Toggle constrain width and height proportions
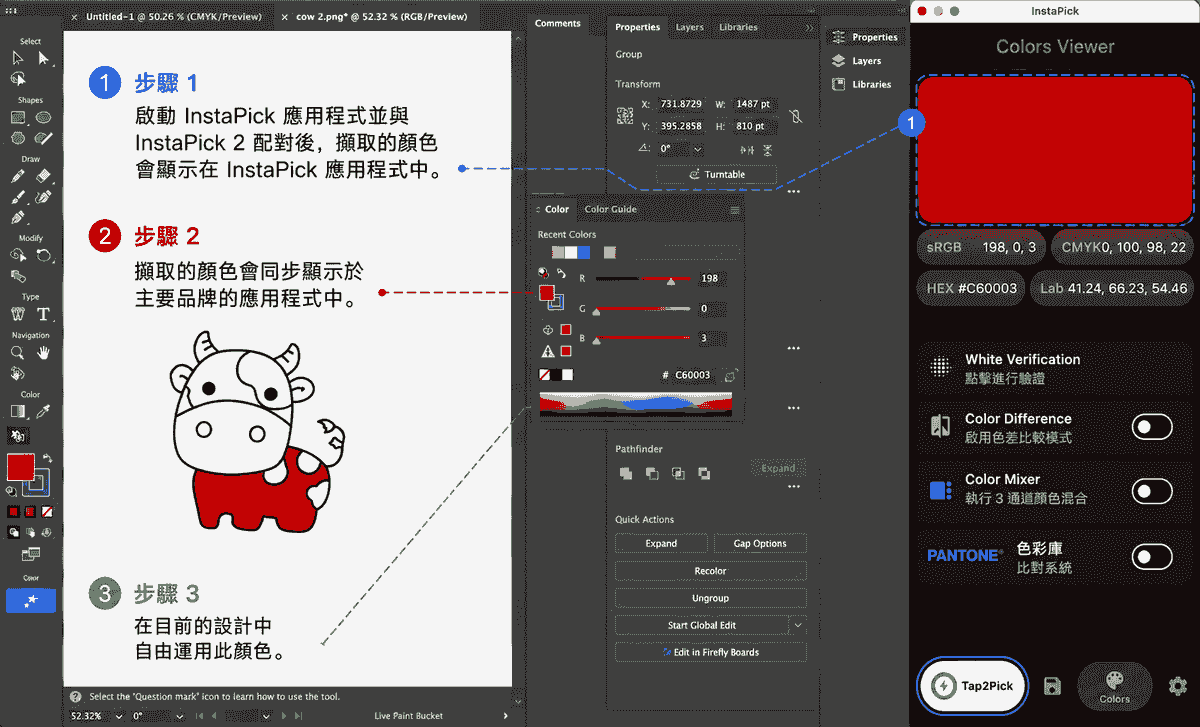This screenshot has width=1200, height=727. [x=795, y=116]
